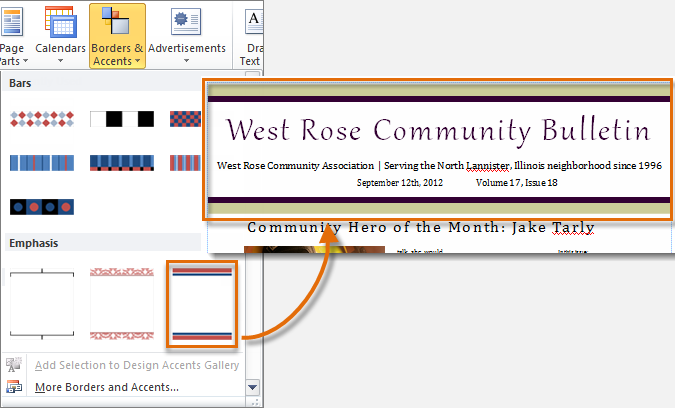Viewport: 675px width, 408px height.
Task: Open the Borders & Accents dropdown
Action: [117, 36]
